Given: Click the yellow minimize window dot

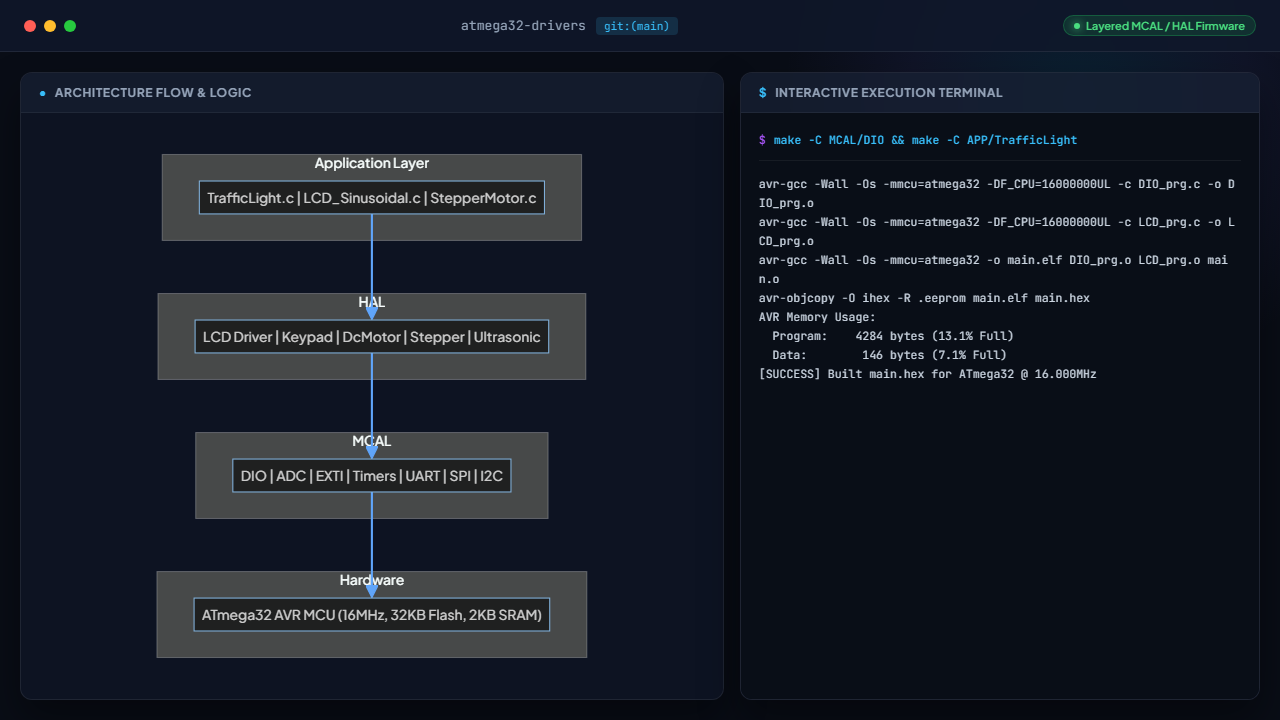Looking at the screenshot, I should pyautogui.click(x=50, y=26).
